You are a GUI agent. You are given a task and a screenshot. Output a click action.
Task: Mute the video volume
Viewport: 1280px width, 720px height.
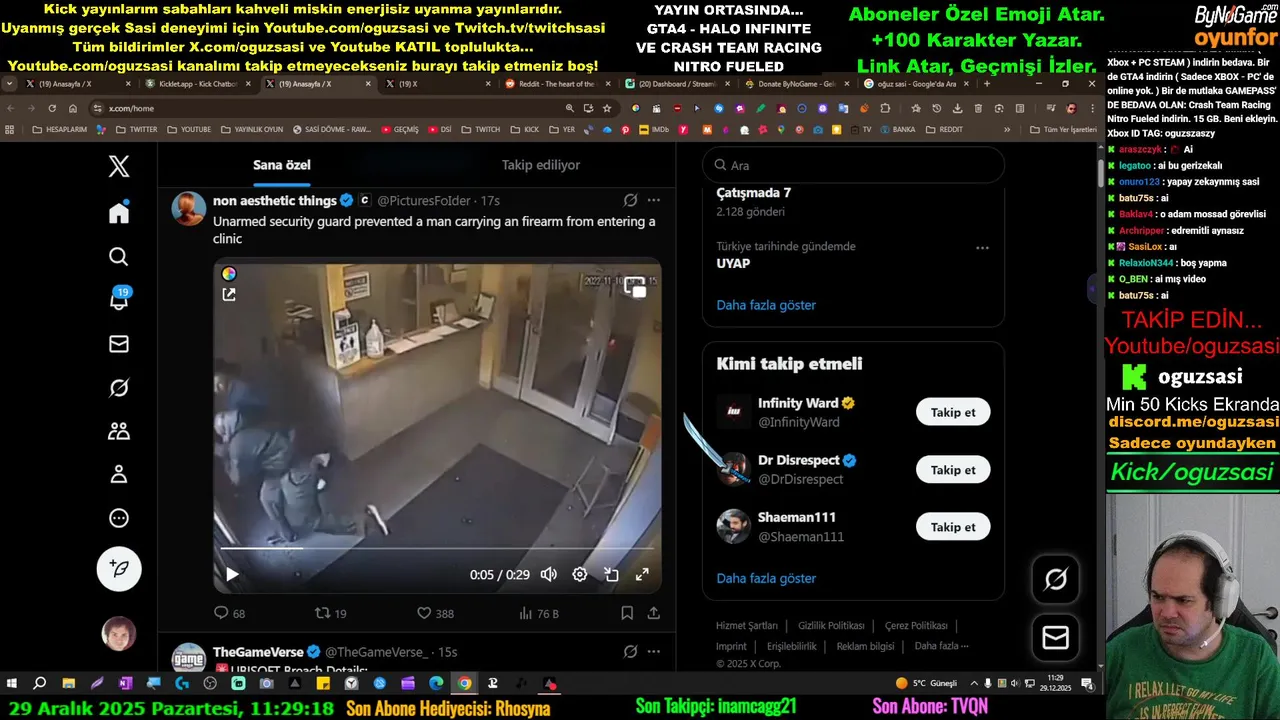(x=548, y=574)
